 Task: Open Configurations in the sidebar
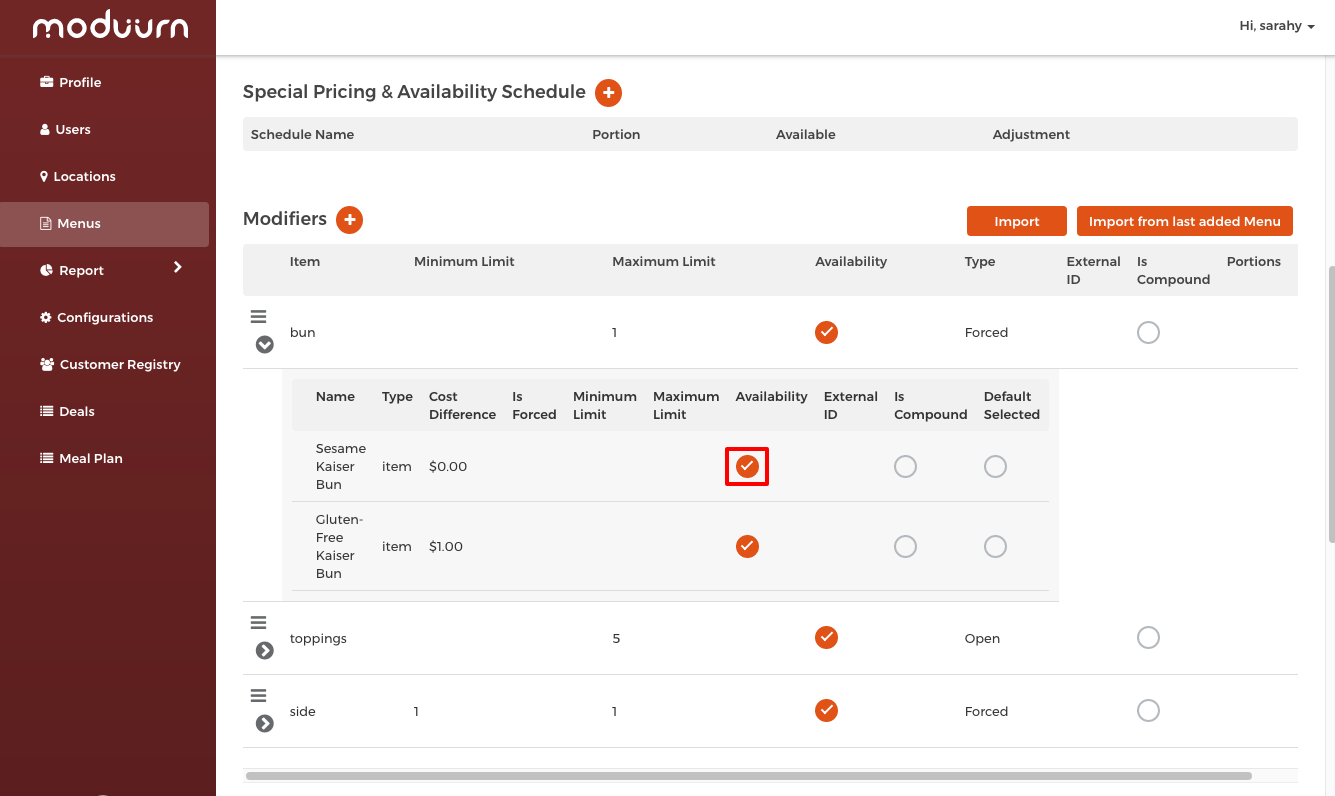coord(104,317)
